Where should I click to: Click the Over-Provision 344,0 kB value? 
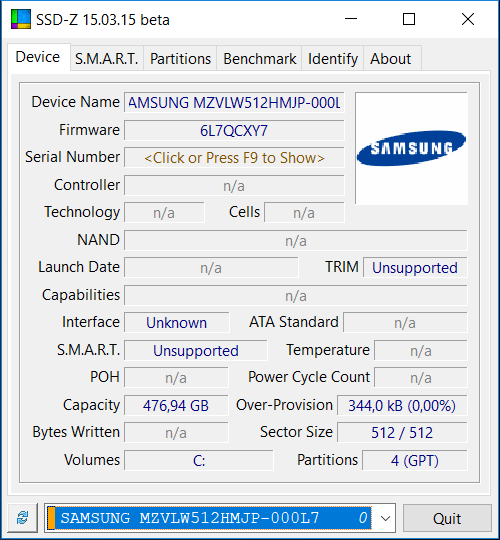click(x=402, y=405)
